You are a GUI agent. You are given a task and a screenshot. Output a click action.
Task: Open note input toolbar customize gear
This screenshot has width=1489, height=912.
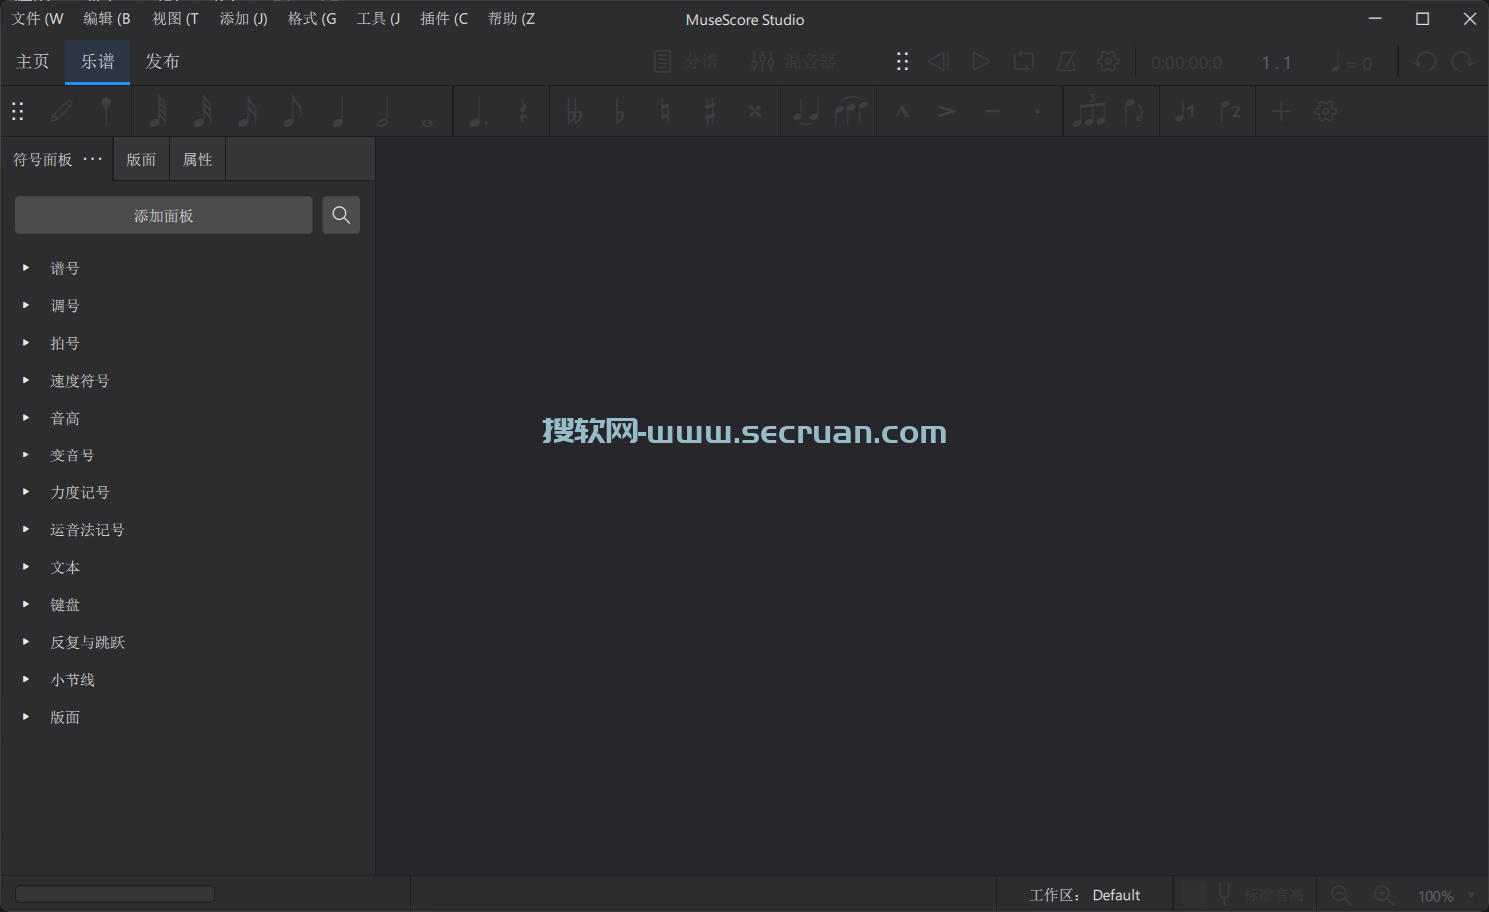(1326, 111)
